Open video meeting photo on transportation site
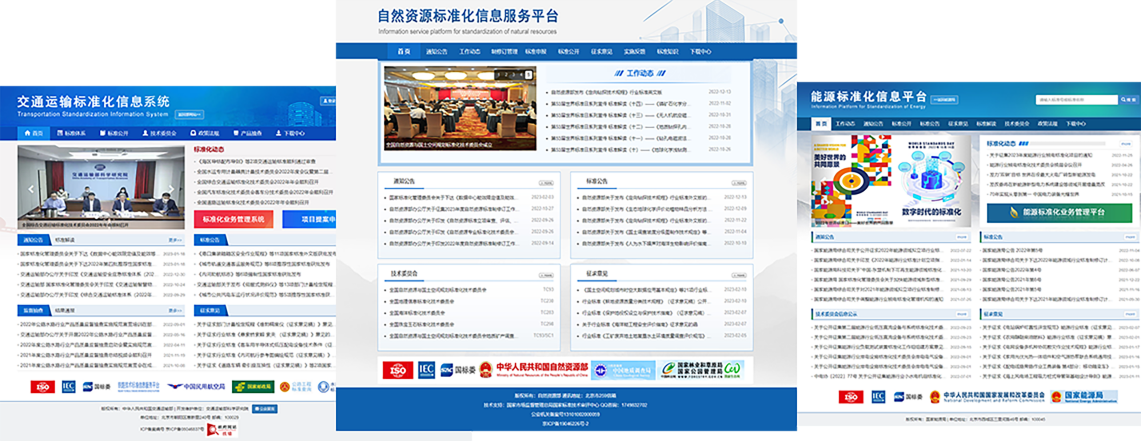 point(100,188)
